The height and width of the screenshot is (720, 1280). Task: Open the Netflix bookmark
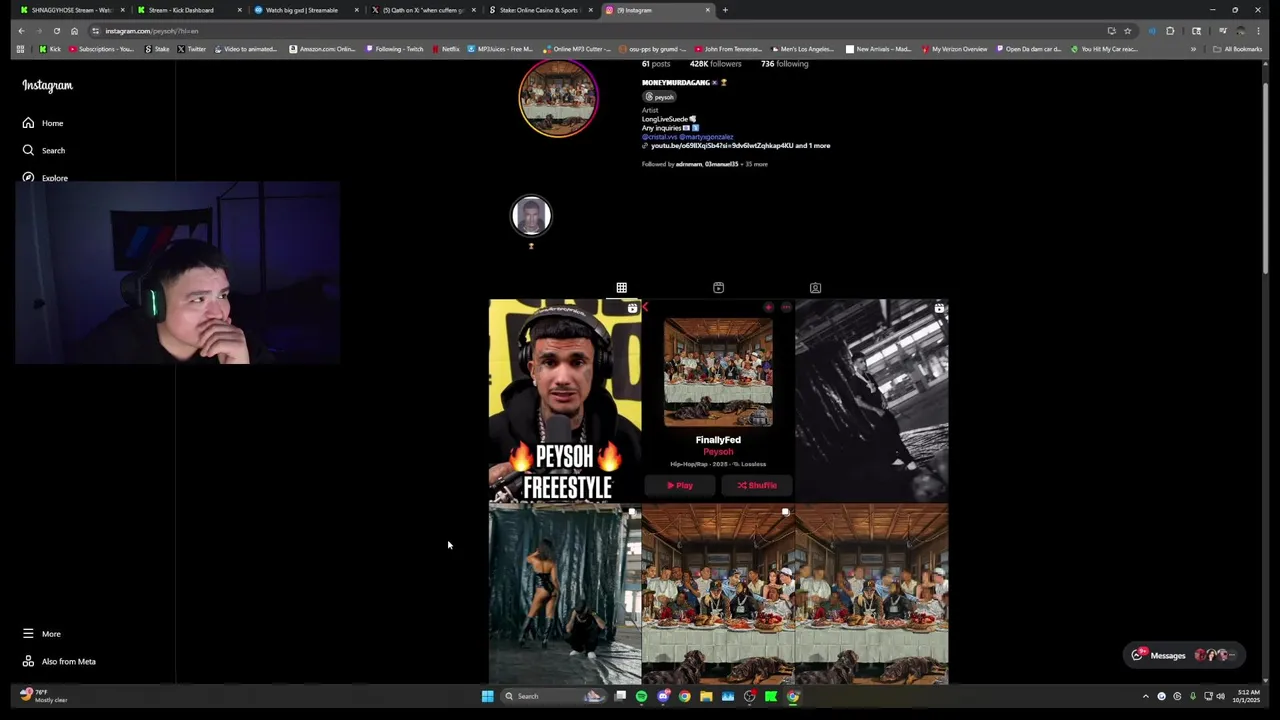click(x=446, y=49)
